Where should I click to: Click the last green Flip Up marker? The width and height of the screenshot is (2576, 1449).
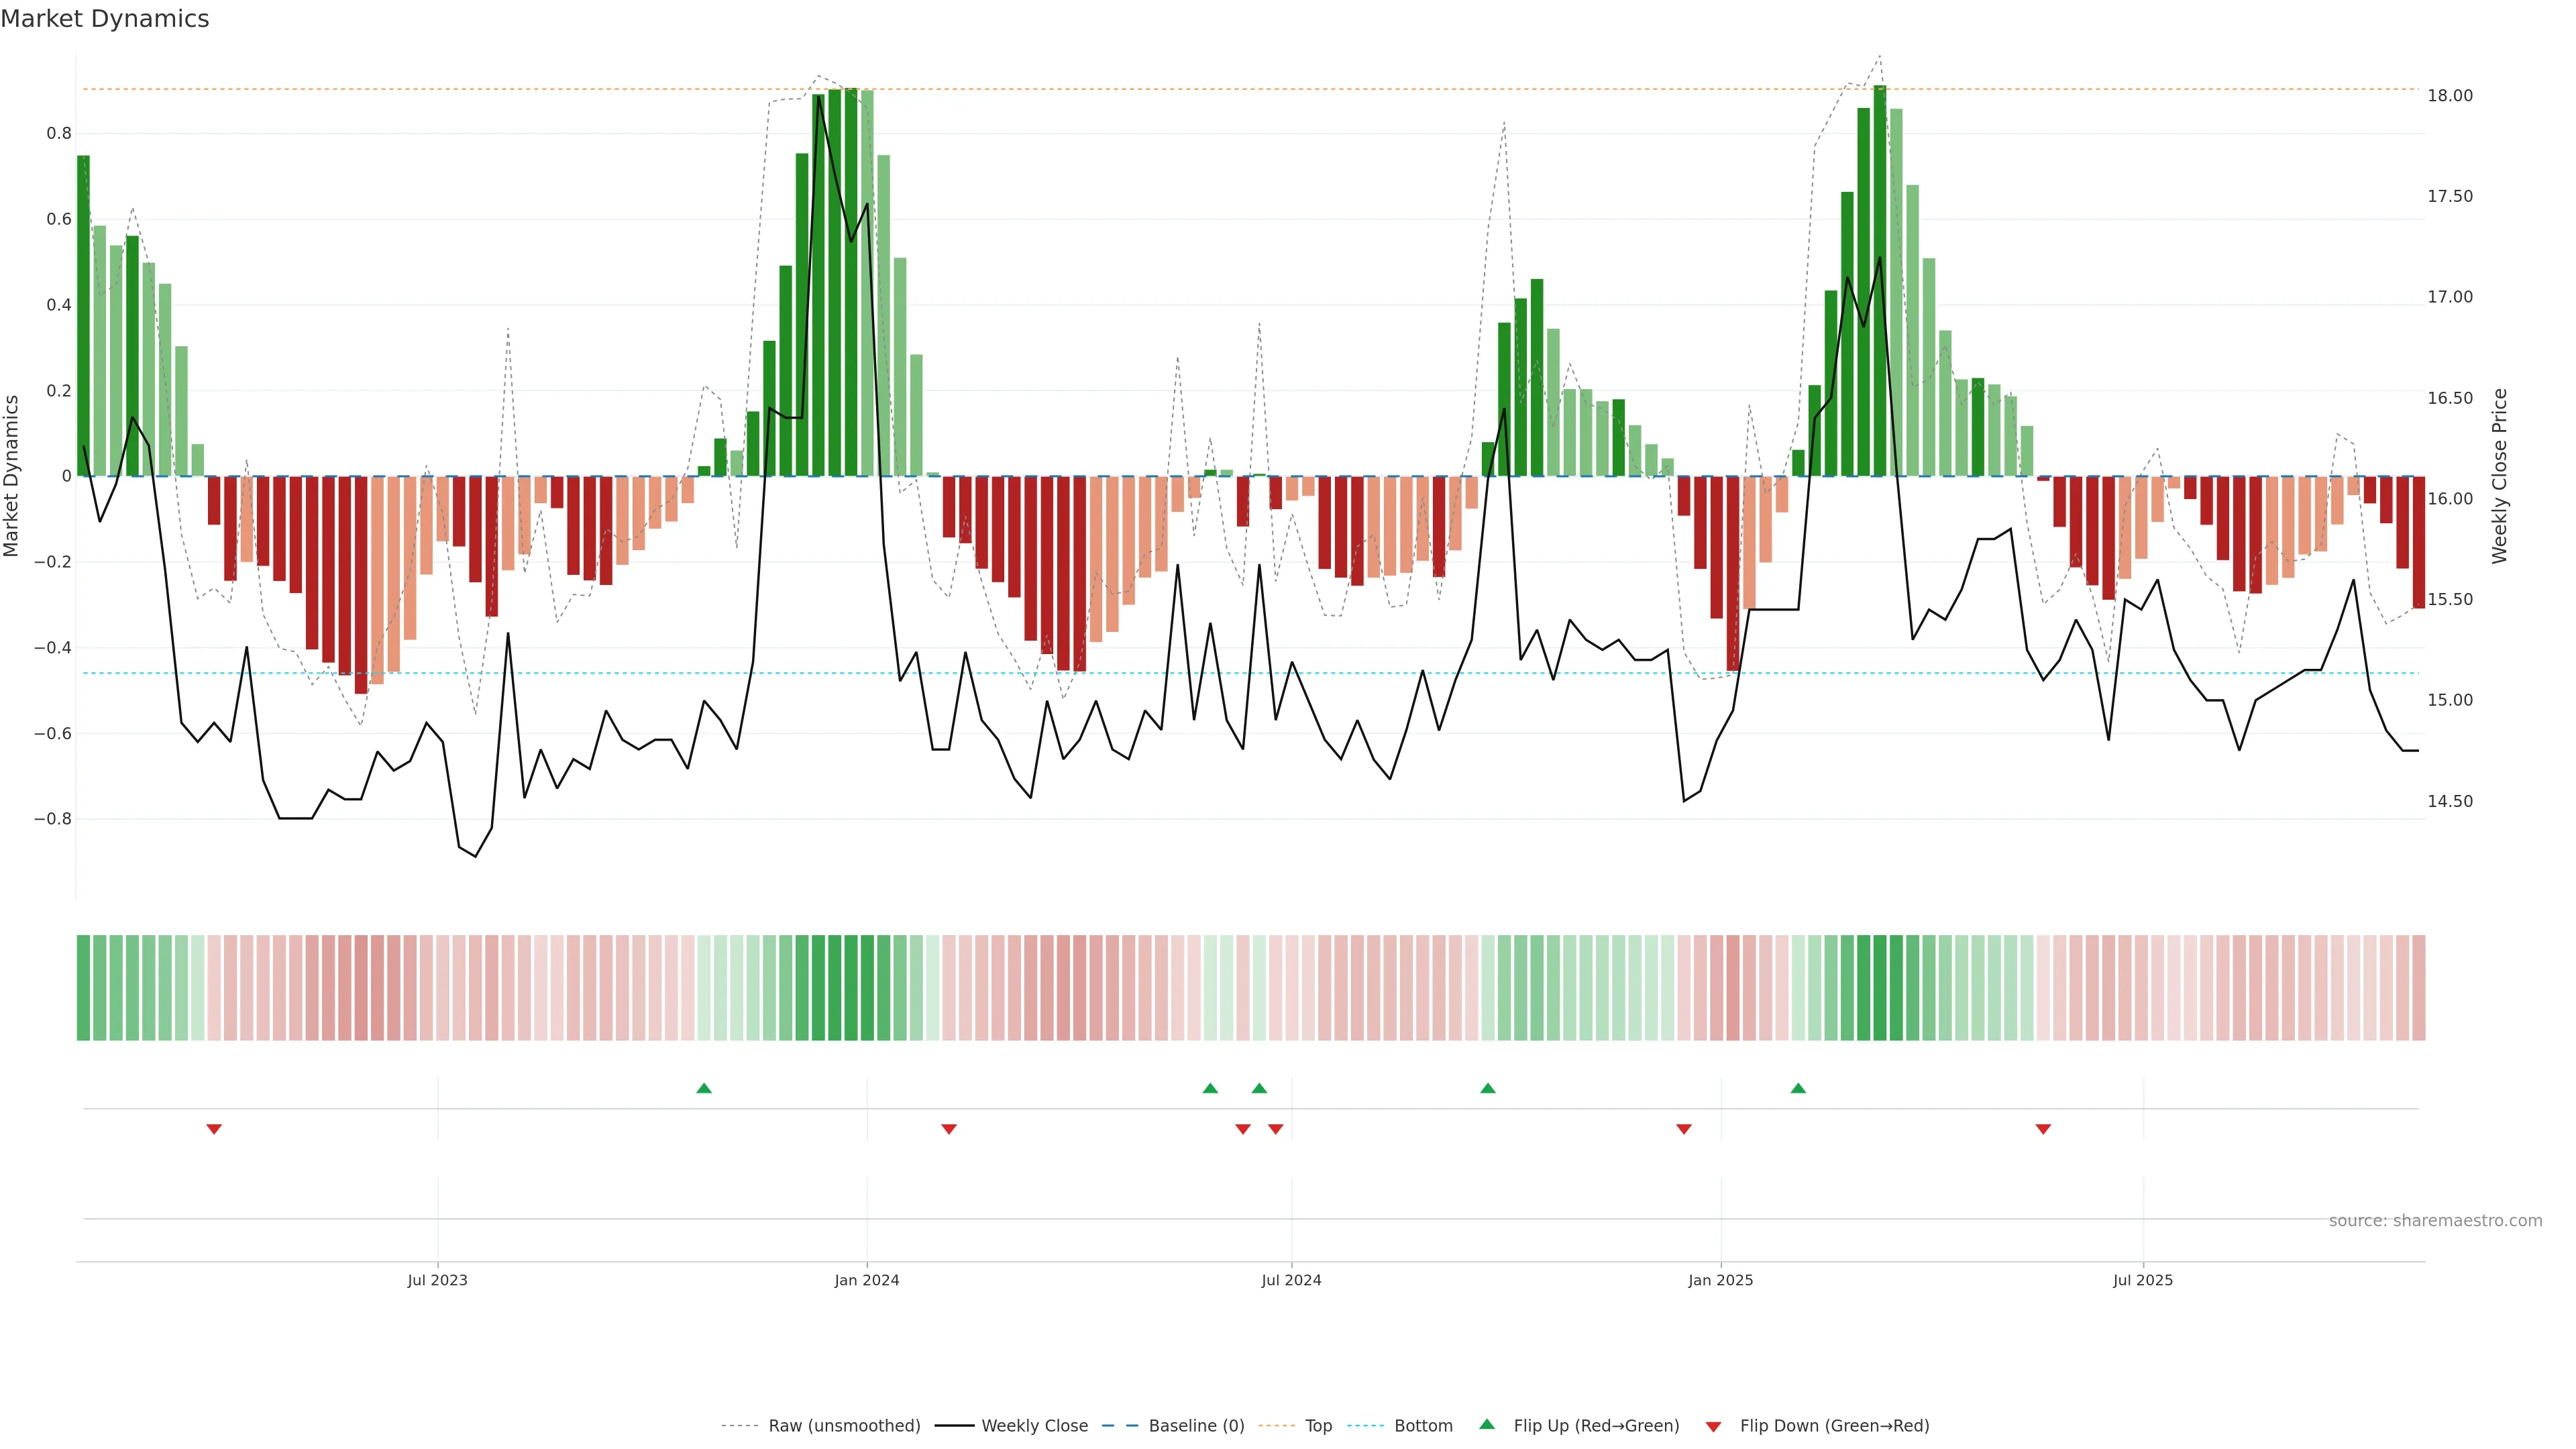point(1798,1088)
